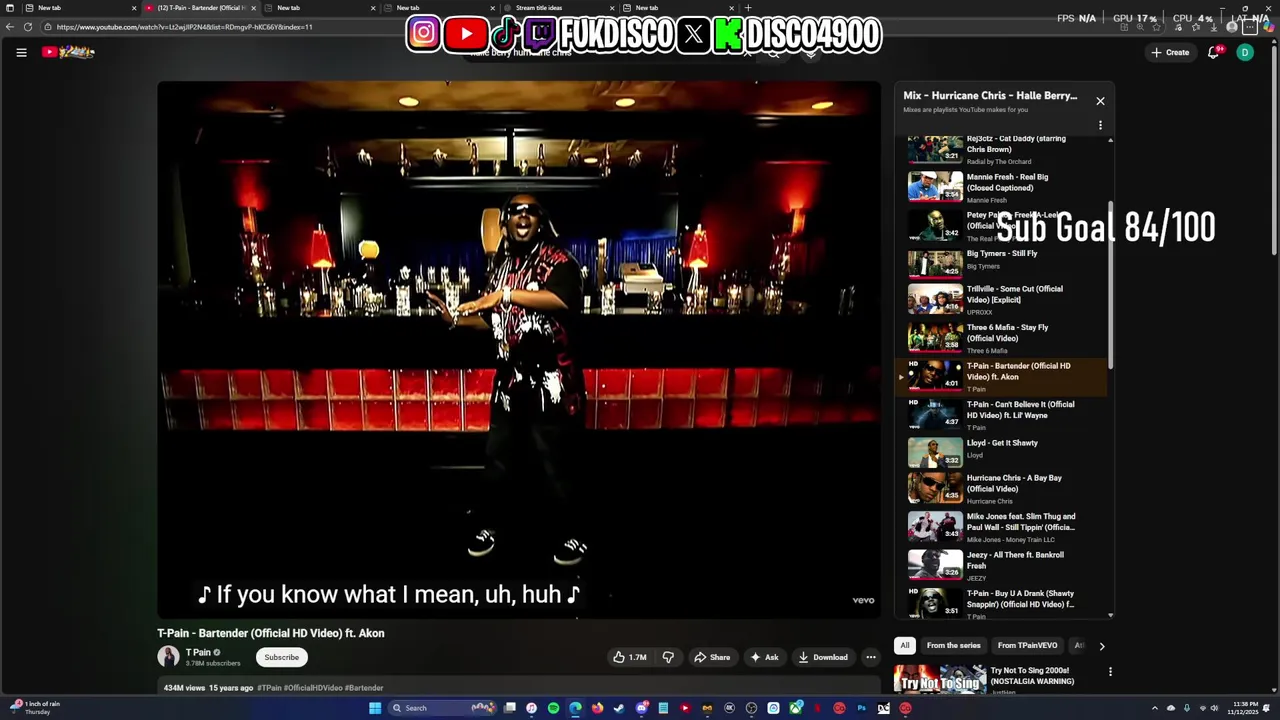Open the weather widget 1 inch of rain

pyautogui.click(x=35, y=707)
